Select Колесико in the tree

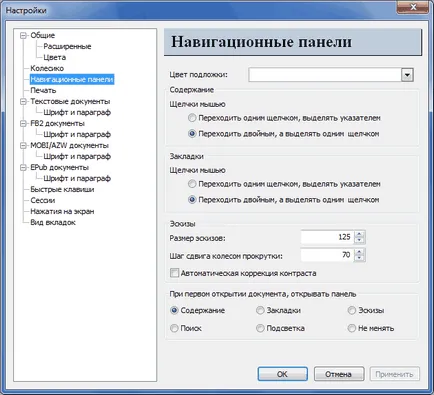click(x=47, y=68)
